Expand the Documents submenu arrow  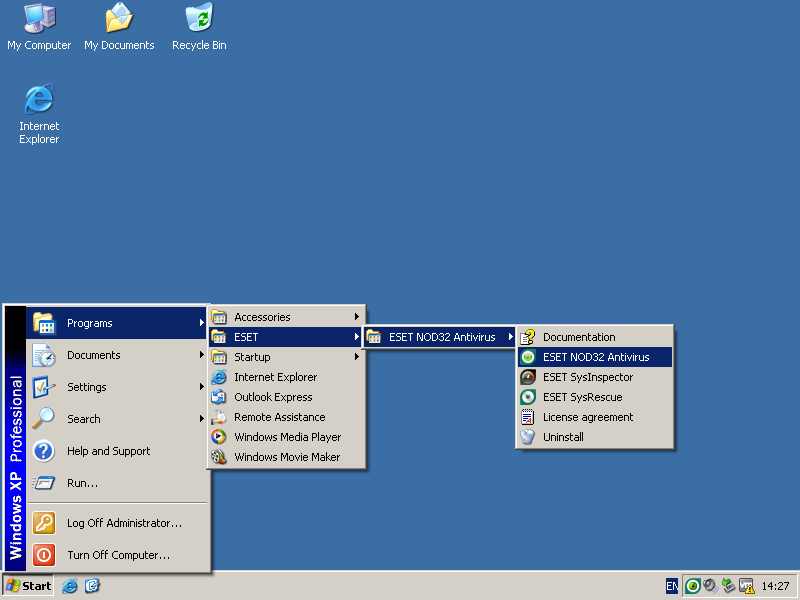tap(202, 355)
